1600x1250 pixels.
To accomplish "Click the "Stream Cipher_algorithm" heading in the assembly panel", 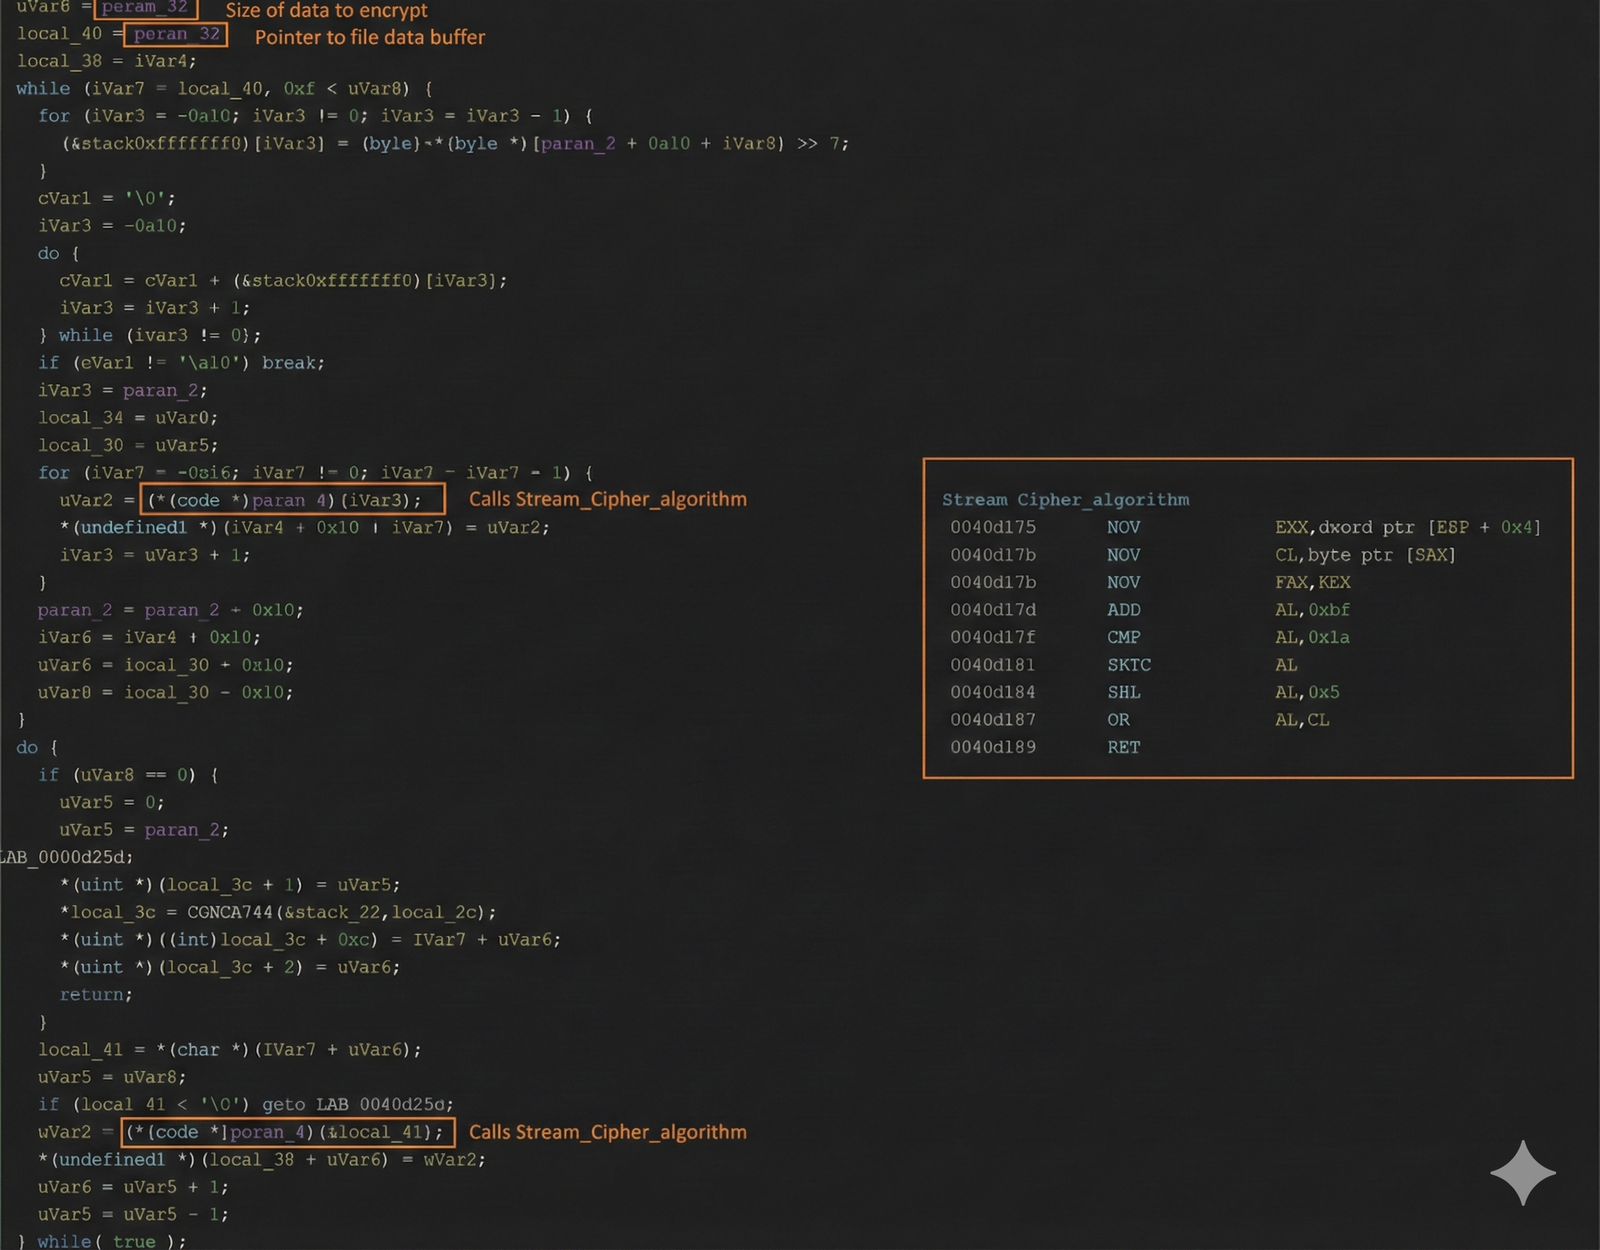I will (x=1065, y=499).
